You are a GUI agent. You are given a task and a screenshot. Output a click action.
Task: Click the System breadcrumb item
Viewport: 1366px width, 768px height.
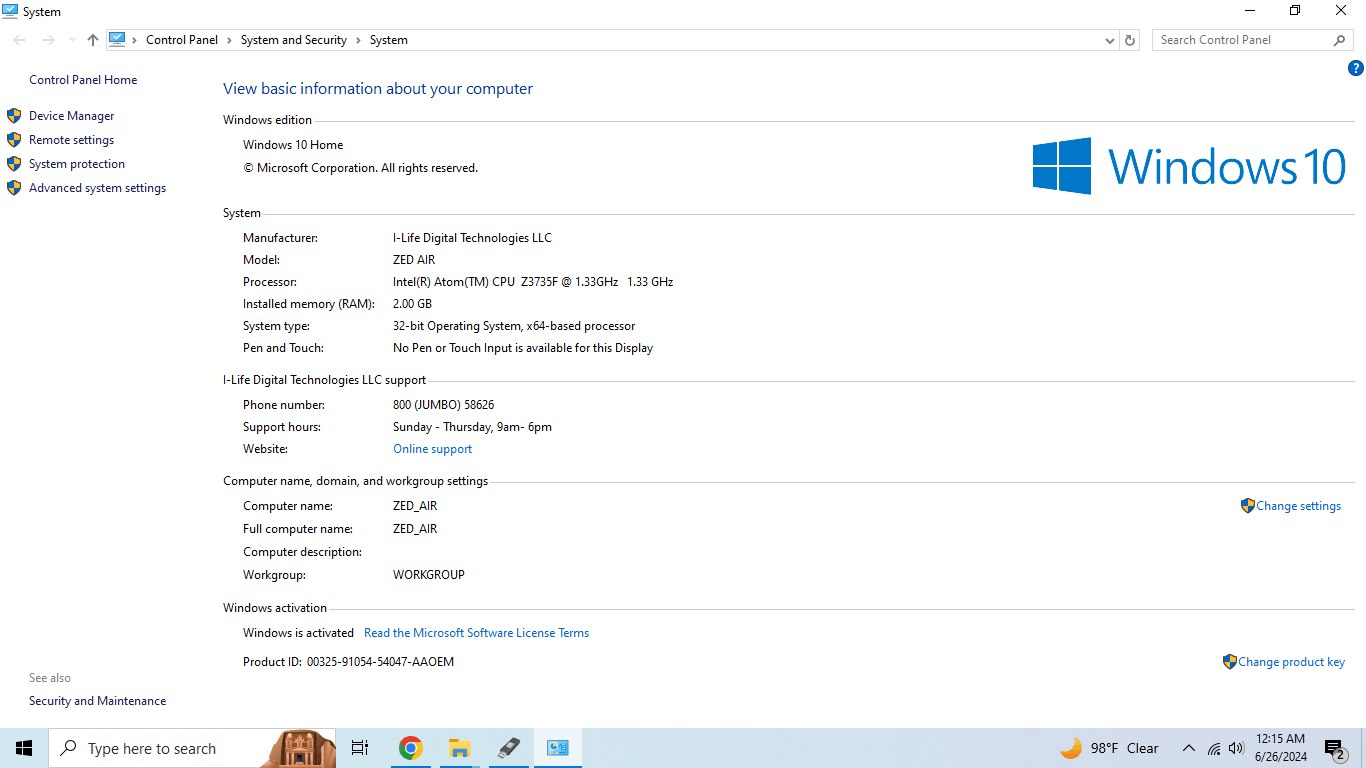(x=389, y=40)
